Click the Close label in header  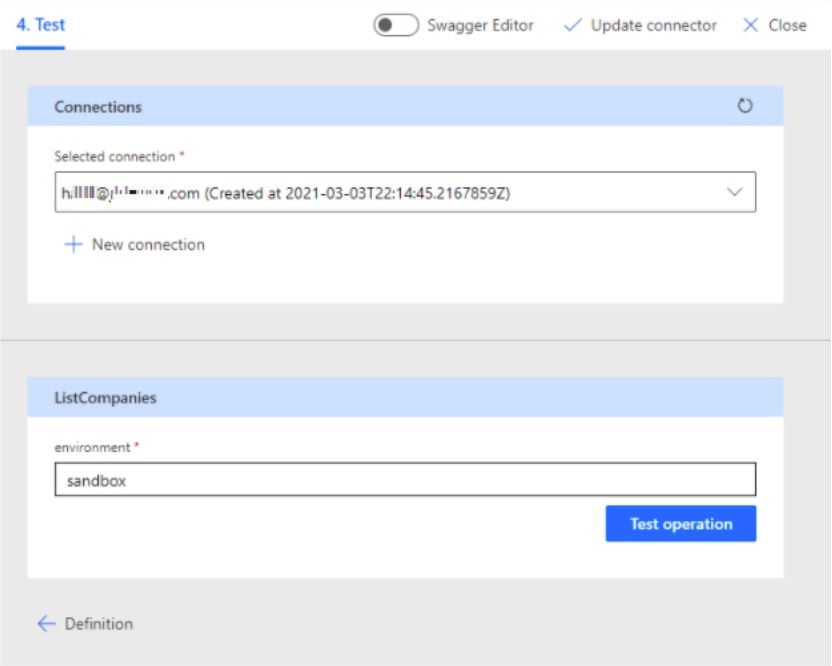[787, 26]
